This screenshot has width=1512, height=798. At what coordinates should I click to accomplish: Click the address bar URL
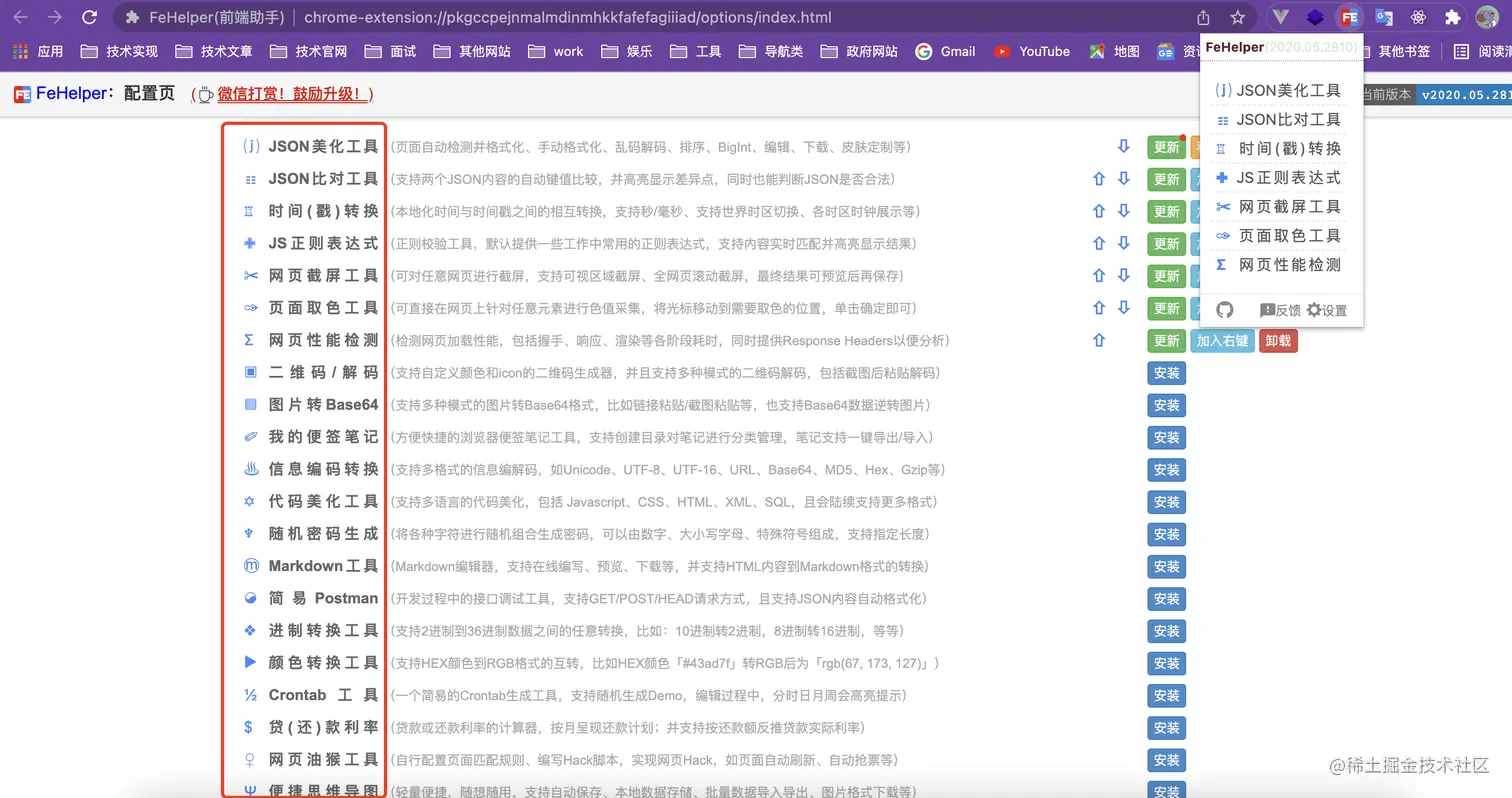pyautogui.click(x=567, y=18)
